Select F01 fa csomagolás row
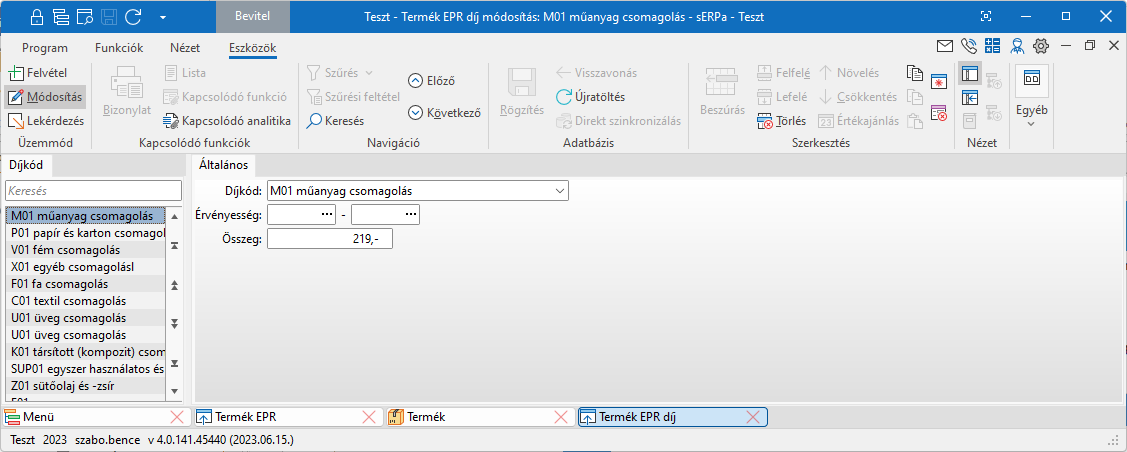The height and width of the screenshot is (452, 1127). (86, 284)
